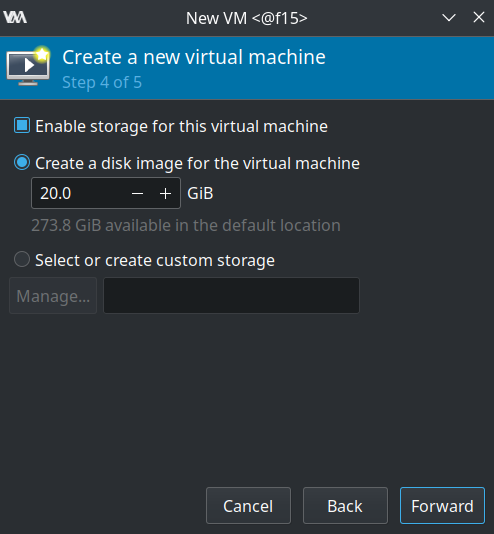This screenshot has height=534, width=494.
Task: Click the Virtual Machine Manager logo in title bar
Action: coord(15,17)
